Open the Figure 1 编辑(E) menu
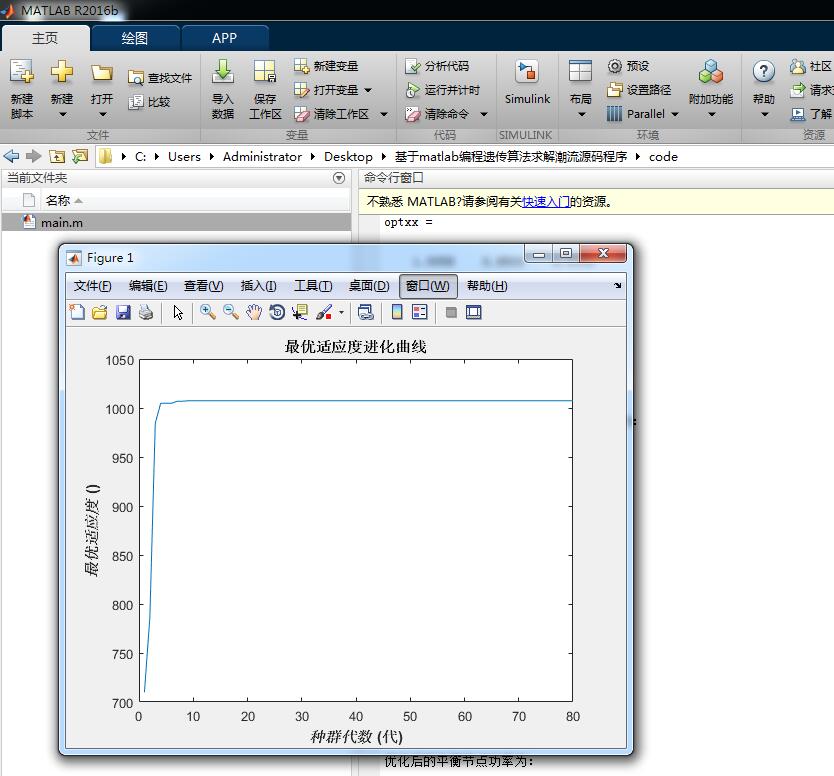Image resolution: width=834 pixels, height=776 pixels. coord(148,286)
